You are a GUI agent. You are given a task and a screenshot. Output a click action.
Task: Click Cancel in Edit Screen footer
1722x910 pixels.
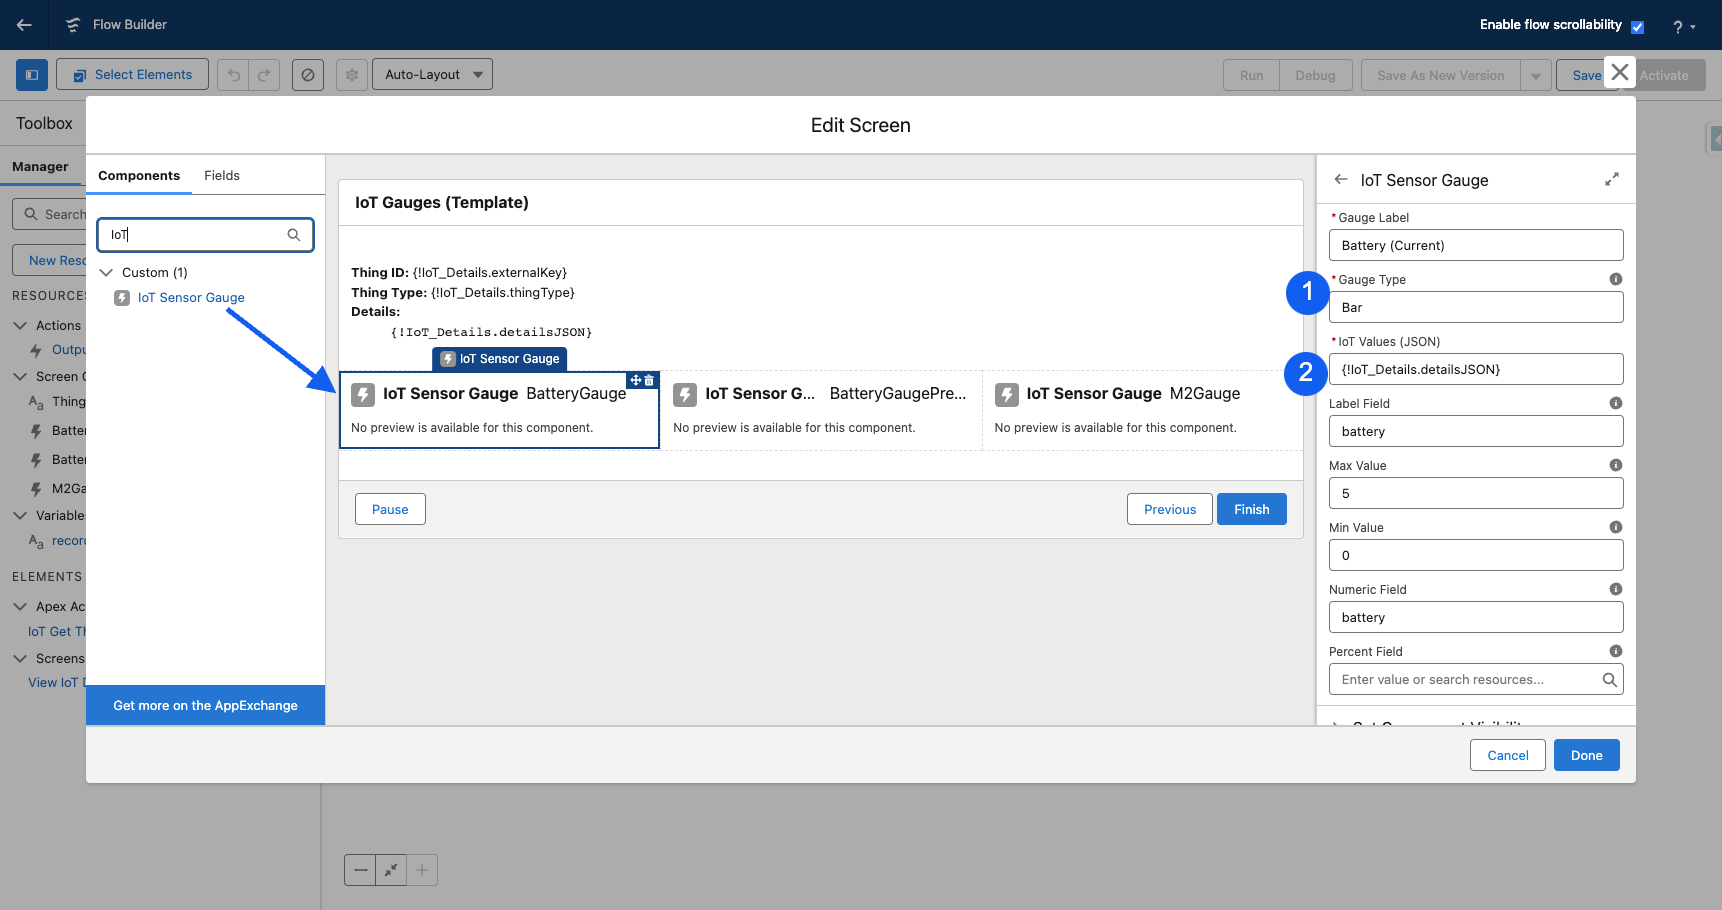[x=1508, y=755]
